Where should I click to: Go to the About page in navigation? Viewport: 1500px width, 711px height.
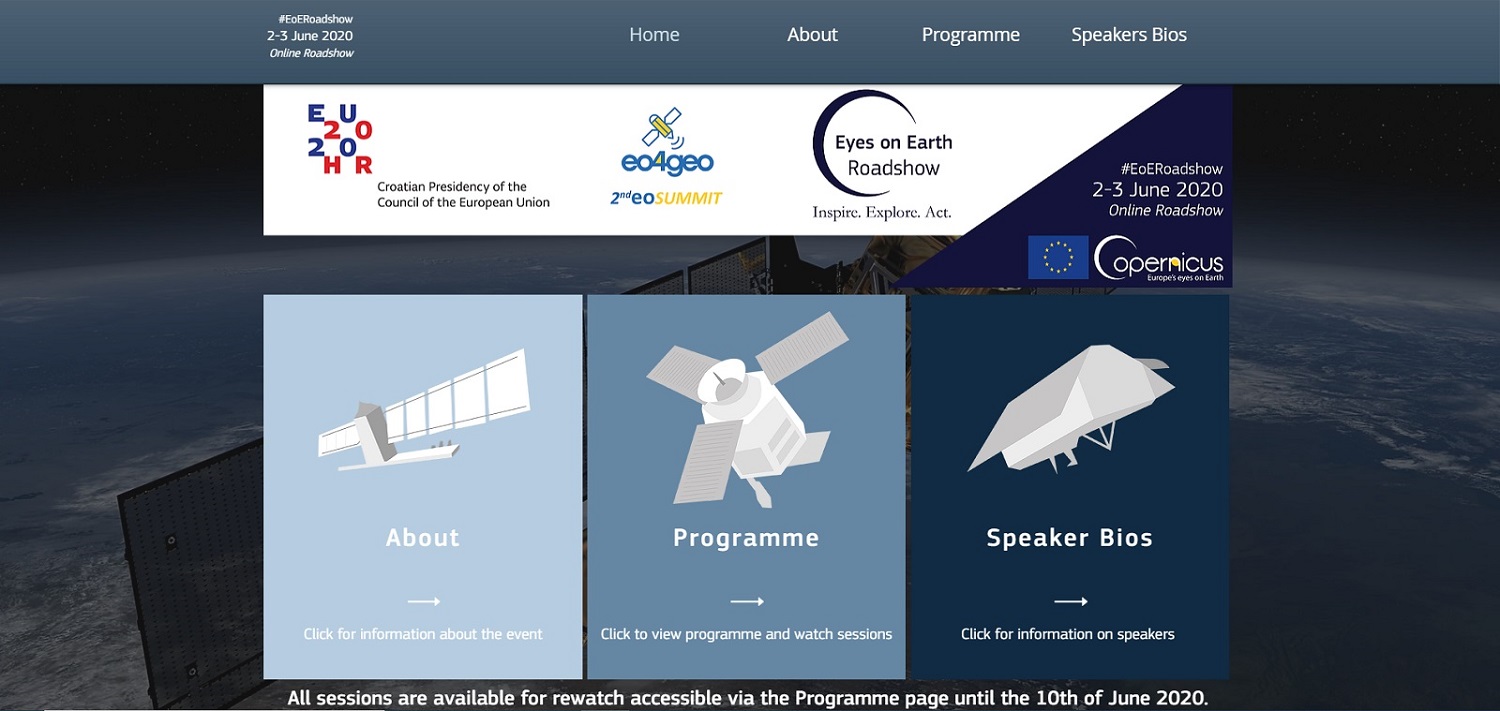coord(812,35)
